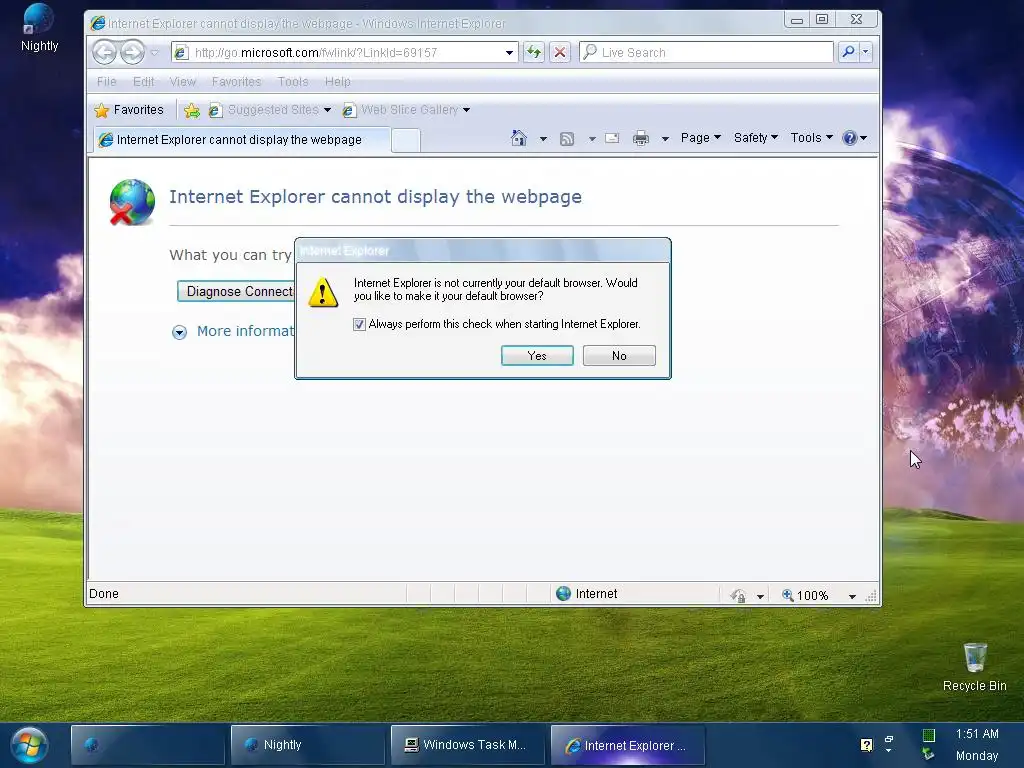Open the zoom level dropdown arrow
Image resolution: width=1024 pixels, height=768 pixels.
[852, 596]
